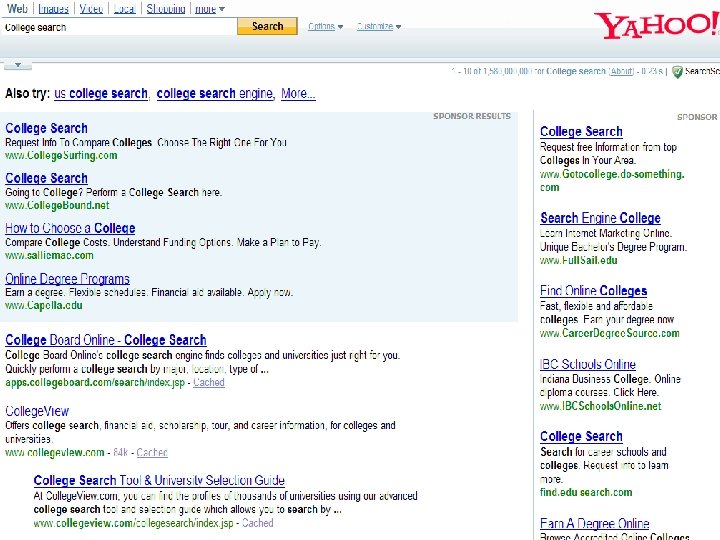Open the 'Earn A Degree Online' sponsor link

click(x=595, y=523)
